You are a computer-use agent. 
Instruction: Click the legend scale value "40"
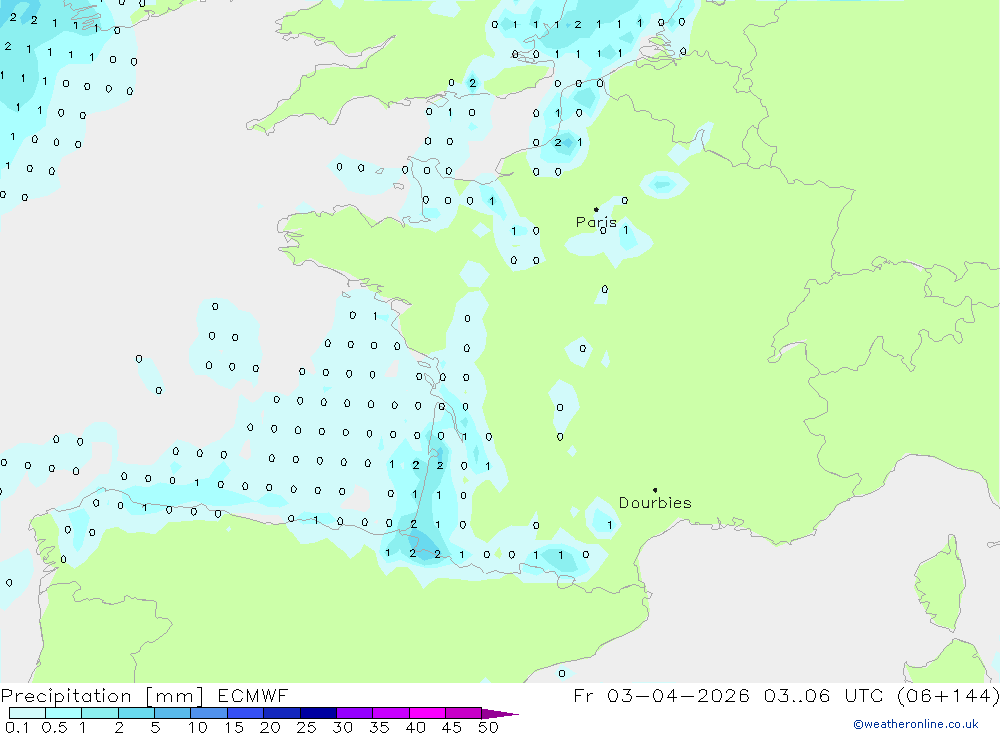click(416, 727)
